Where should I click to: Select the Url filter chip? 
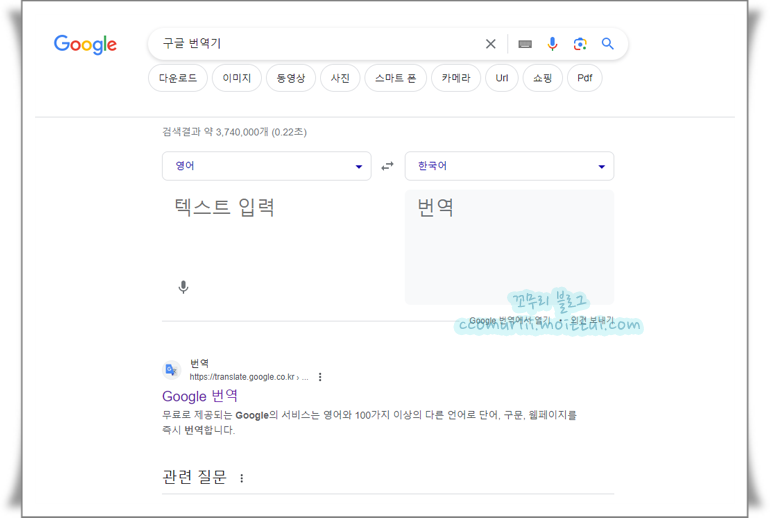click(502, 78)
